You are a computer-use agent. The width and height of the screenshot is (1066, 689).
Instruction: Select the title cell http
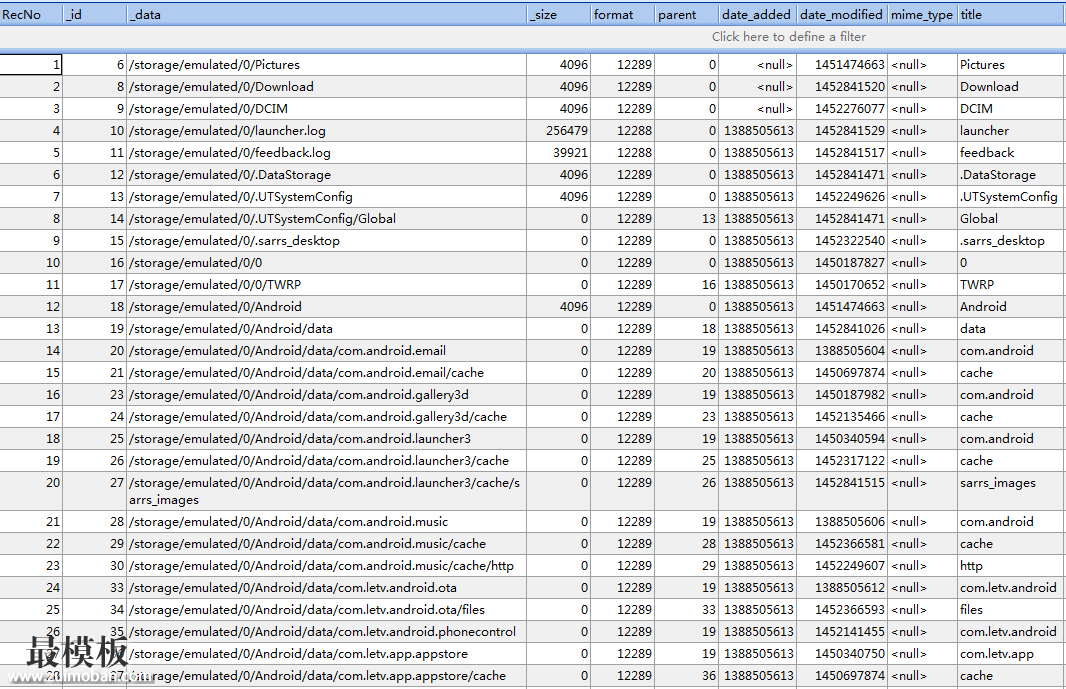(x=1011, y=565)
